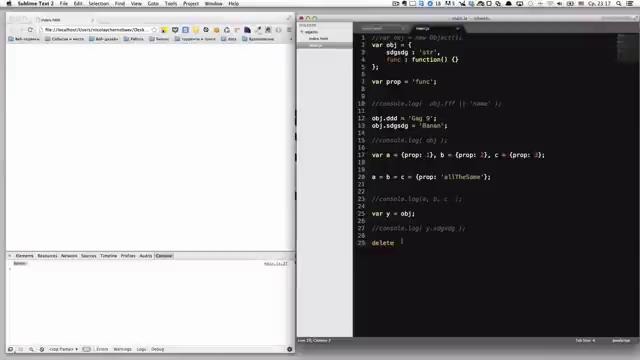This screenshot has height=360, width=640.
Task: Click the 'var y = obj;' code line
Action: pos(393,214)
